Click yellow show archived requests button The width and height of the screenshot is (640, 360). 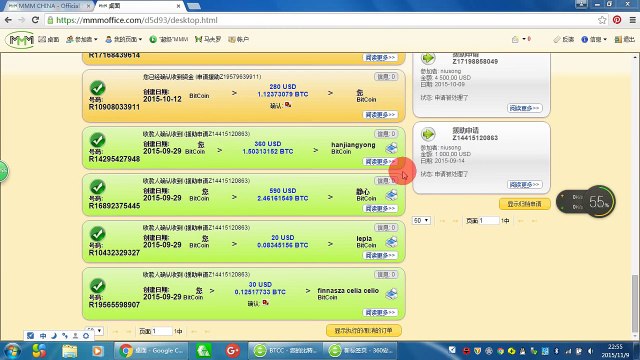(524, 204)
